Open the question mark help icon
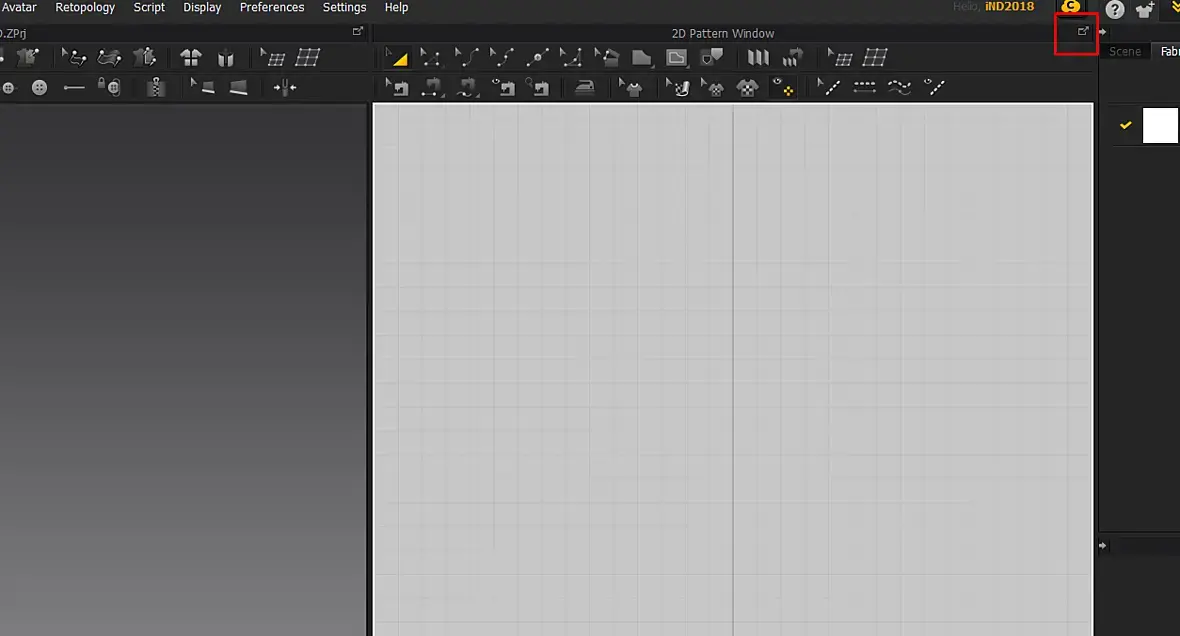Screen dimensions: 1180x636 click(x=1115, y=9)
